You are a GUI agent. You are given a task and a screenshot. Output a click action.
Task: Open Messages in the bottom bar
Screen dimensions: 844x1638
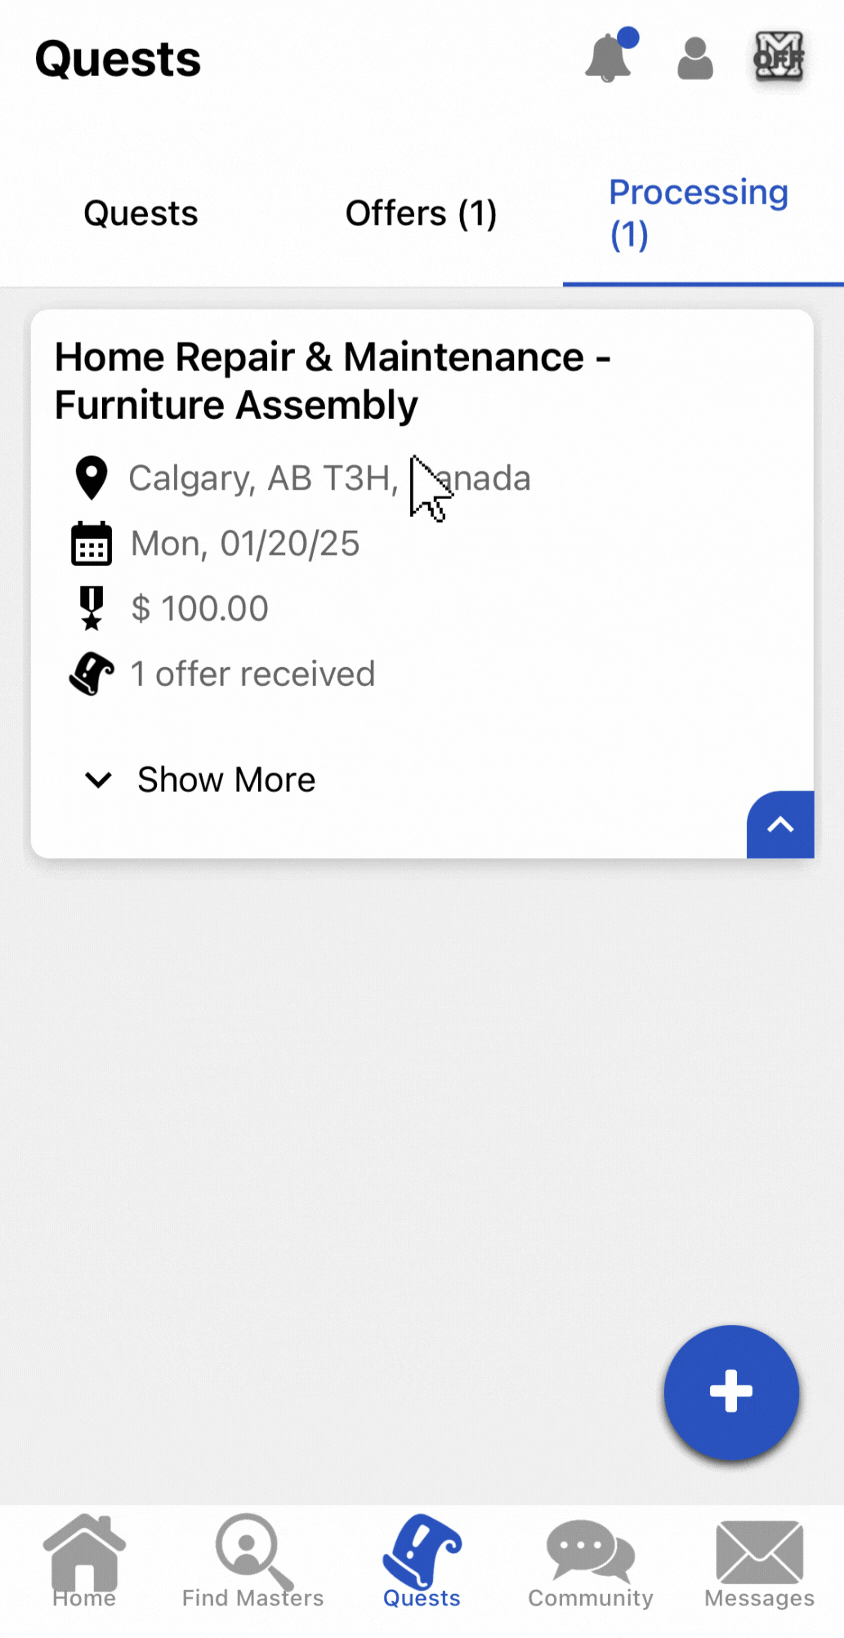(759, 1562)
